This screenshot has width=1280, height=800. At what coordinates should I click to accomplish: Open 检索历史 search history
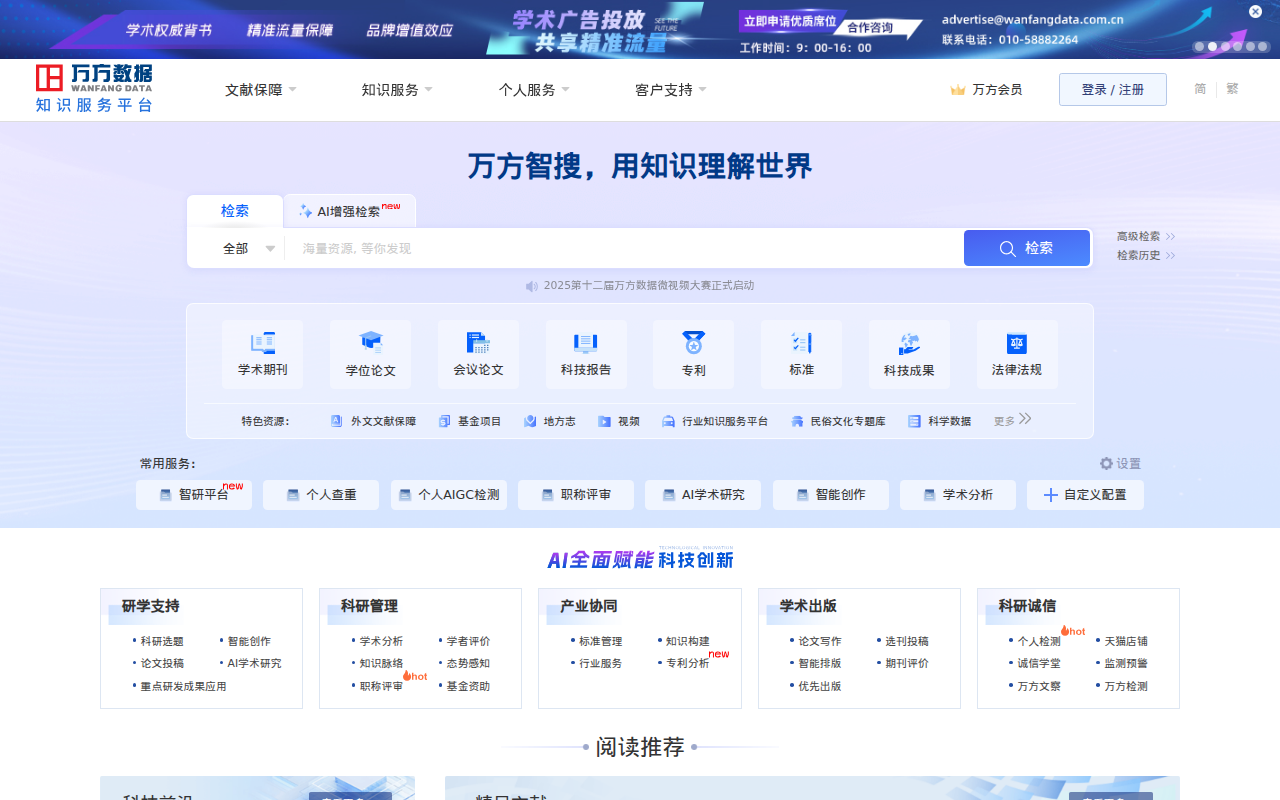point(1146,256)
